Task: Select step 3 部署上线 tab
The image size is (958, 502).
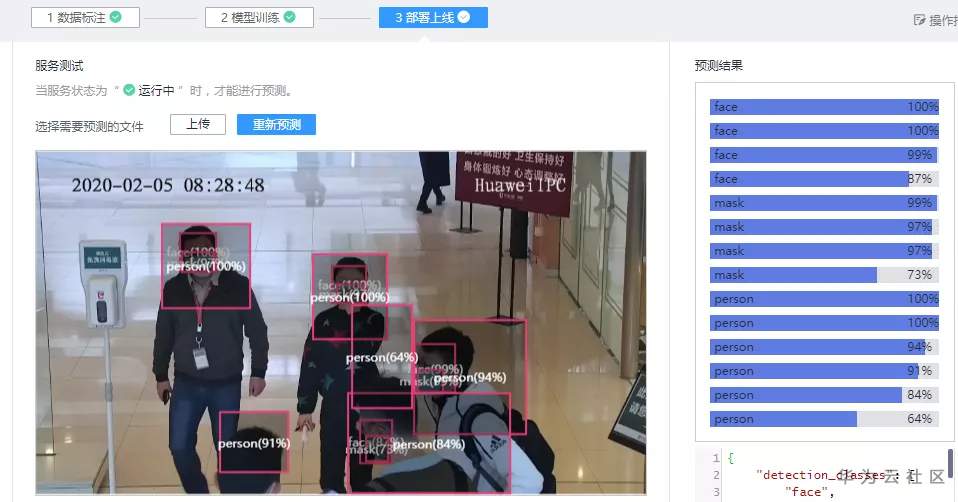Action: [433, 17]
